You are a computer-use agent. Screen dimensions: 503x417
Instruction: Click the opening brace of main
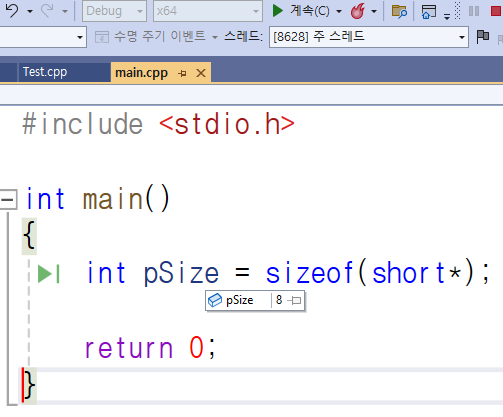point(29,236)
